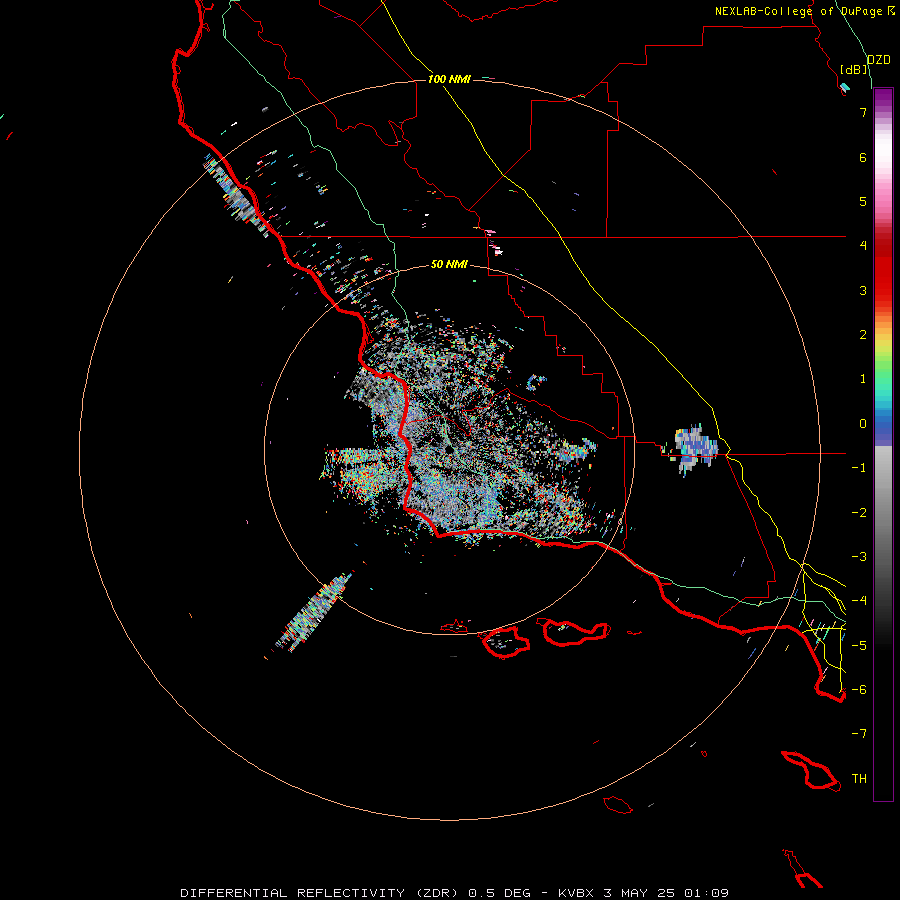This screenshot has width=900, height=900.
Task: Click the [dB] unit label
Action: 854,69
